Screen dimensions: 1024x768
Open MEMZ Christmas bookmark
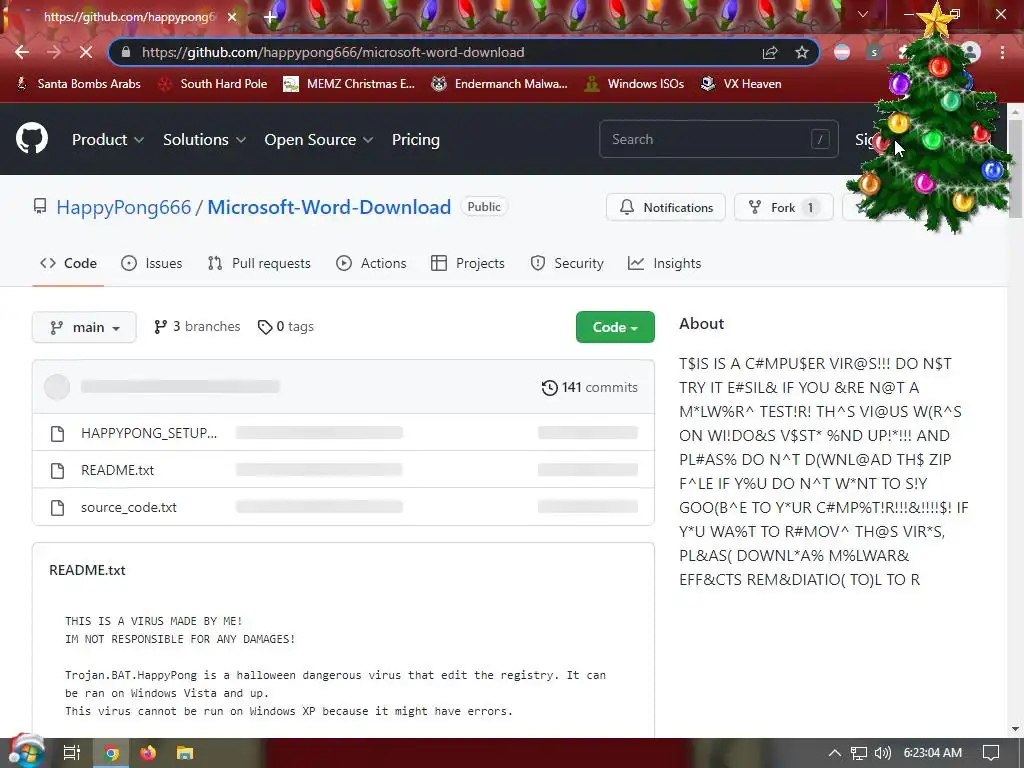coord(349,84)
